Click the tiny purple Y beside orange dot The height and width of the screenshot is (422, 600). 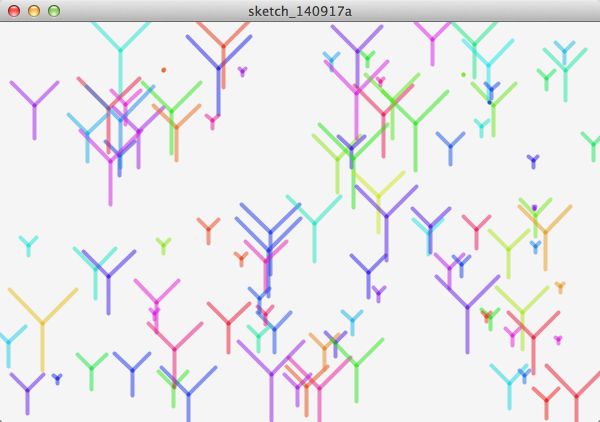coord(242,72)
